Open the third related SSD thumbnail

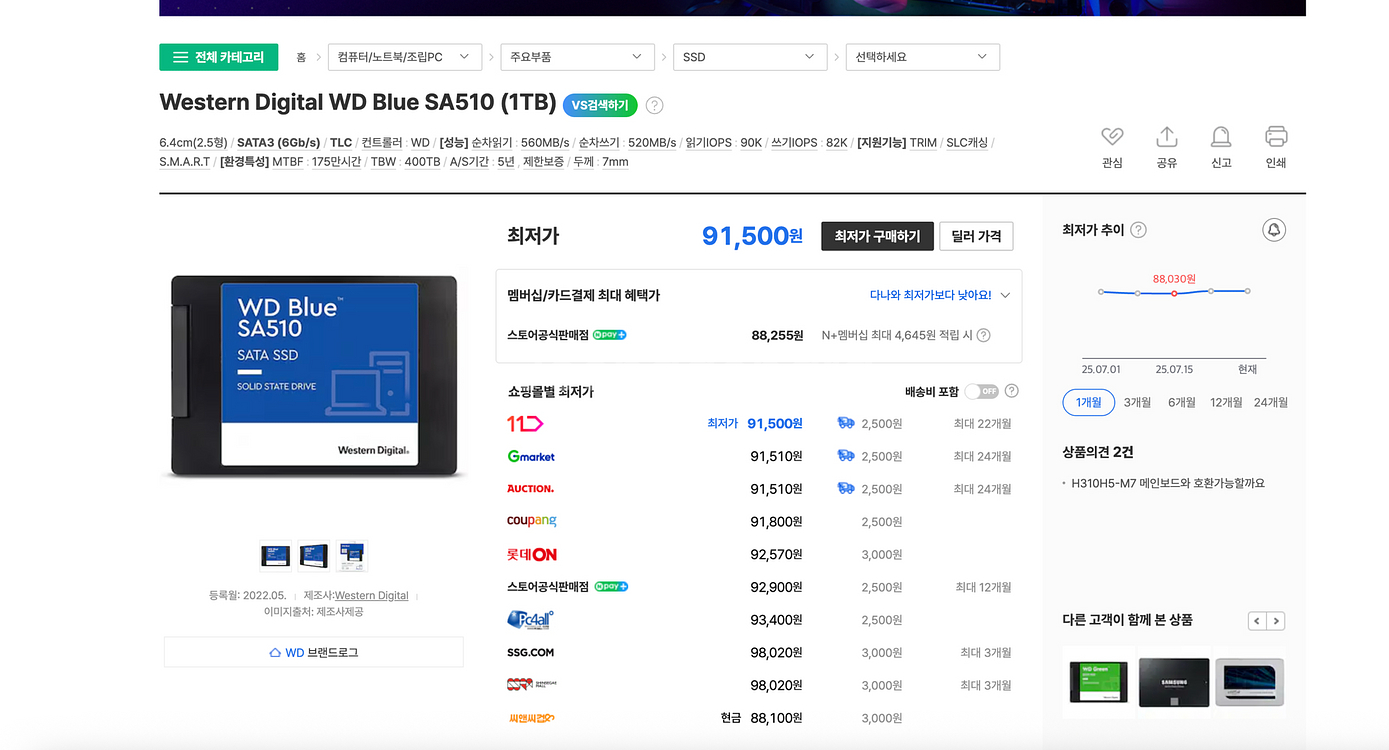(x=1249, y=682)
